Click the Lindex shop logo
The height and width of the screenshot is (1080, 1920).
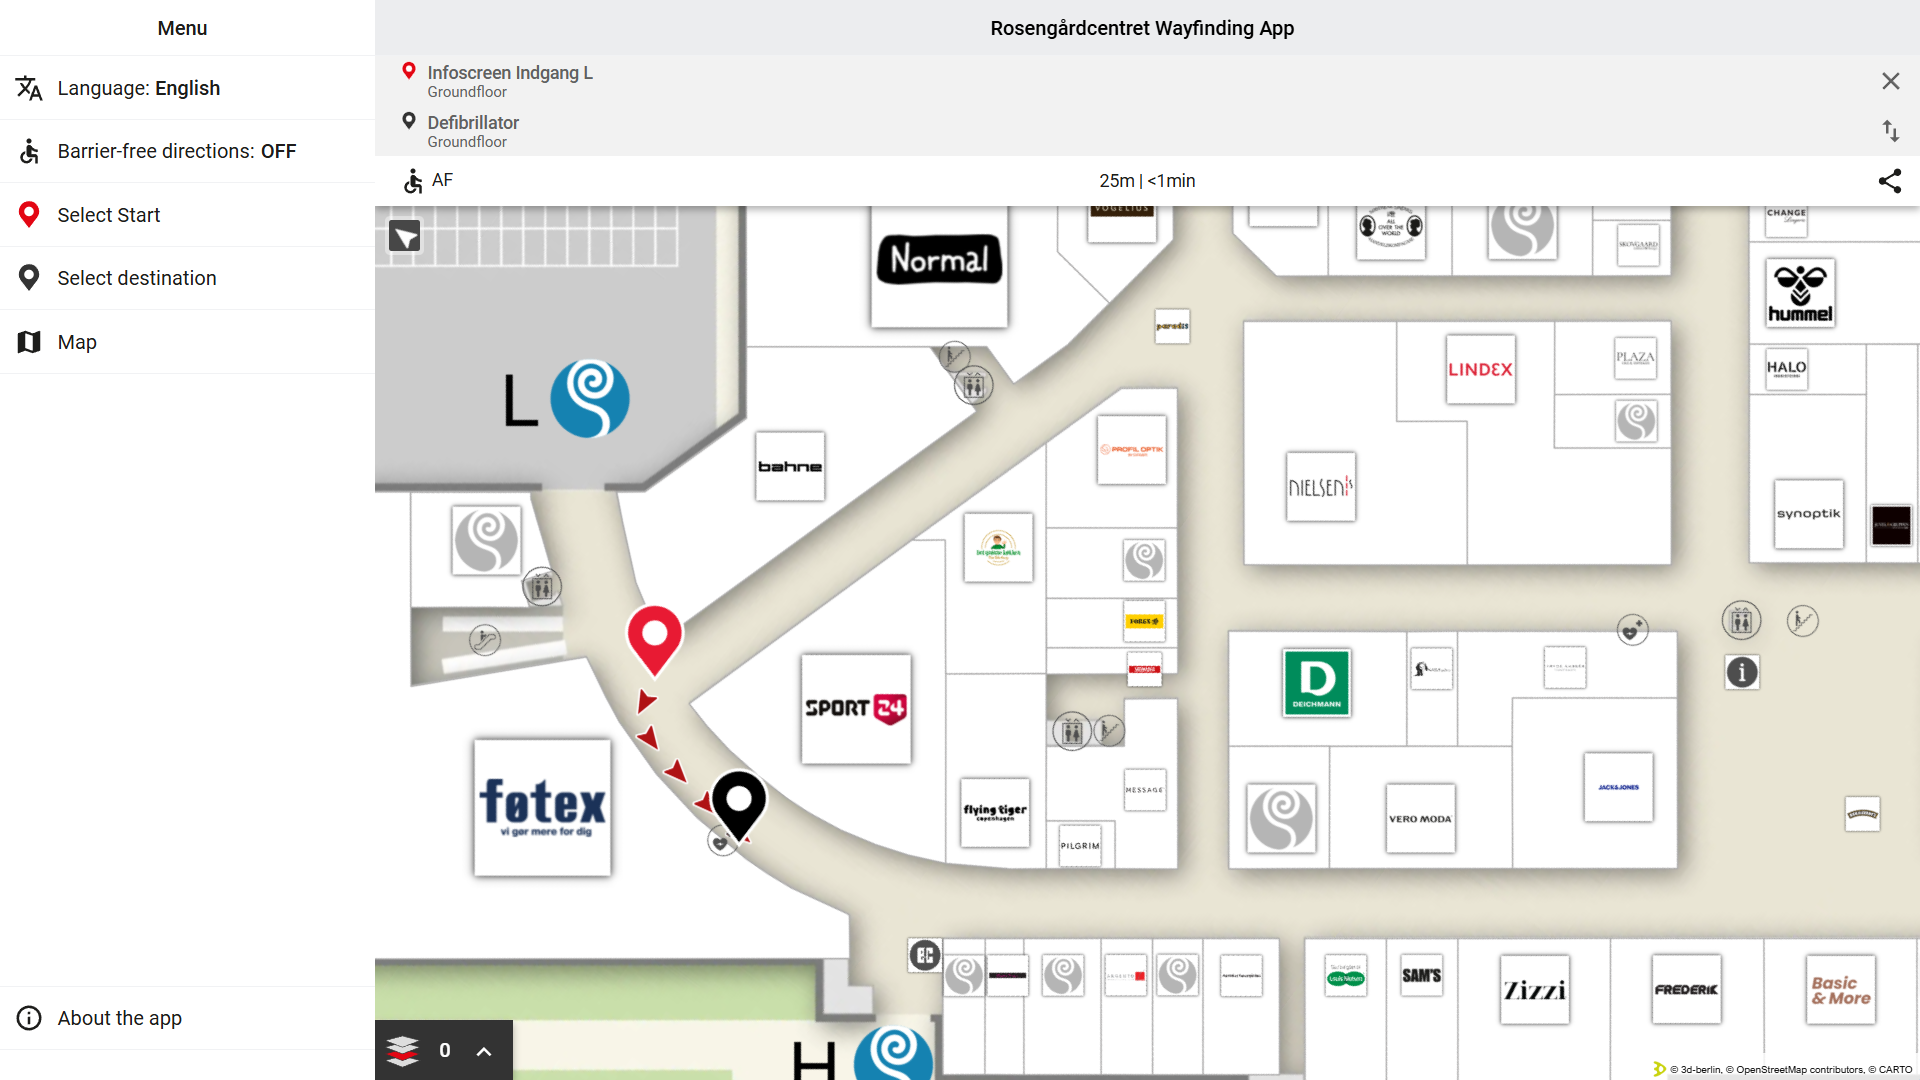(1481, 369)
